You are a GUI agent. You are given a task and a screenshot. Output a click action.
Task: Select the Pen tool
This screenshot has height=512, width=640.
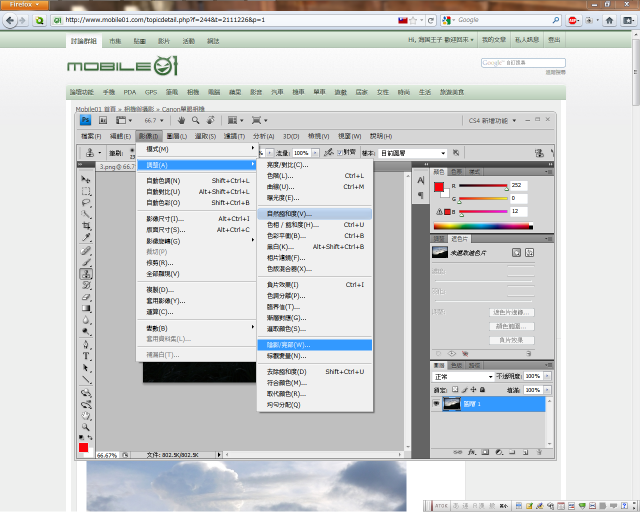coord(86,345)
